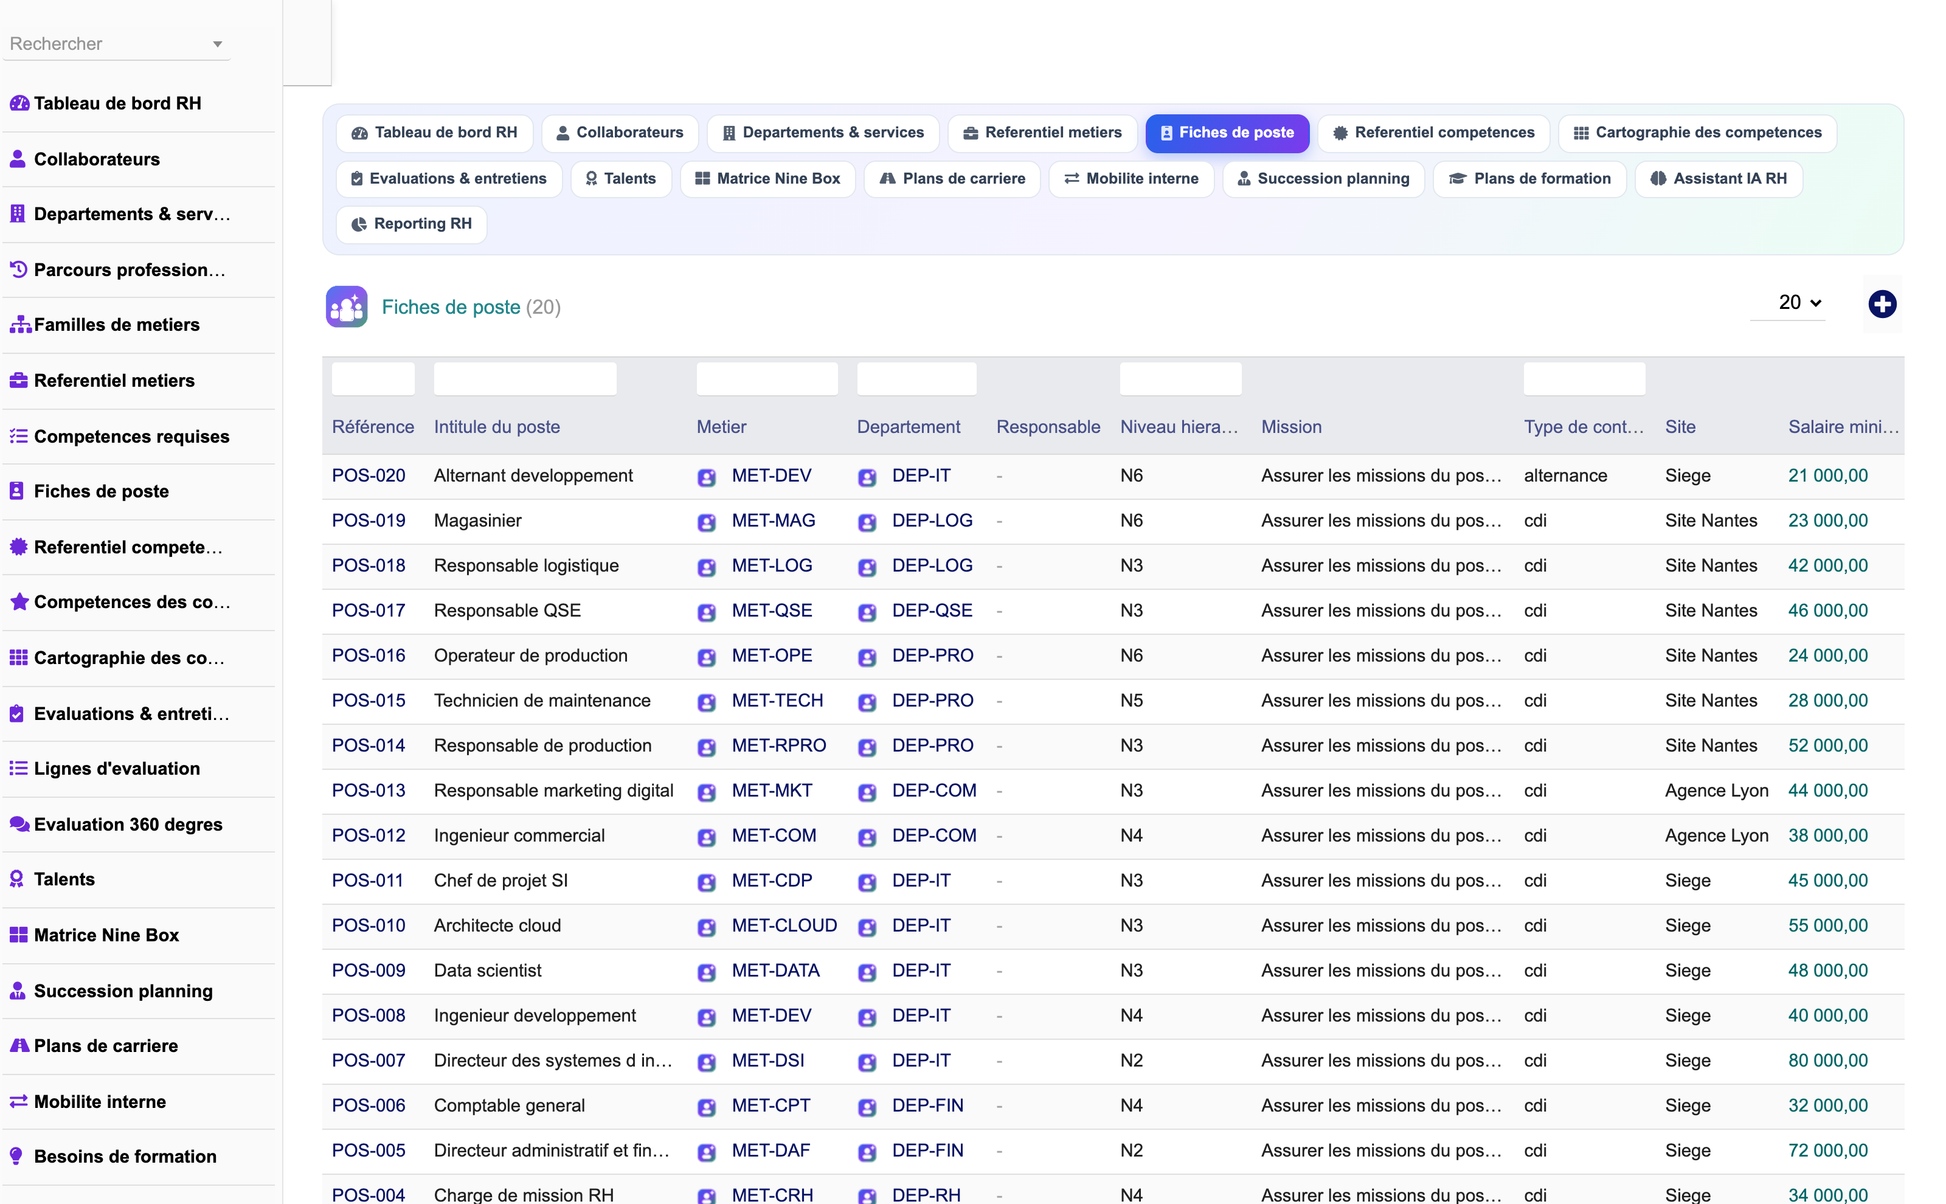Select the alternance contract type cell
This screenshot has width=1946, height=1204.
(1565, 476)
